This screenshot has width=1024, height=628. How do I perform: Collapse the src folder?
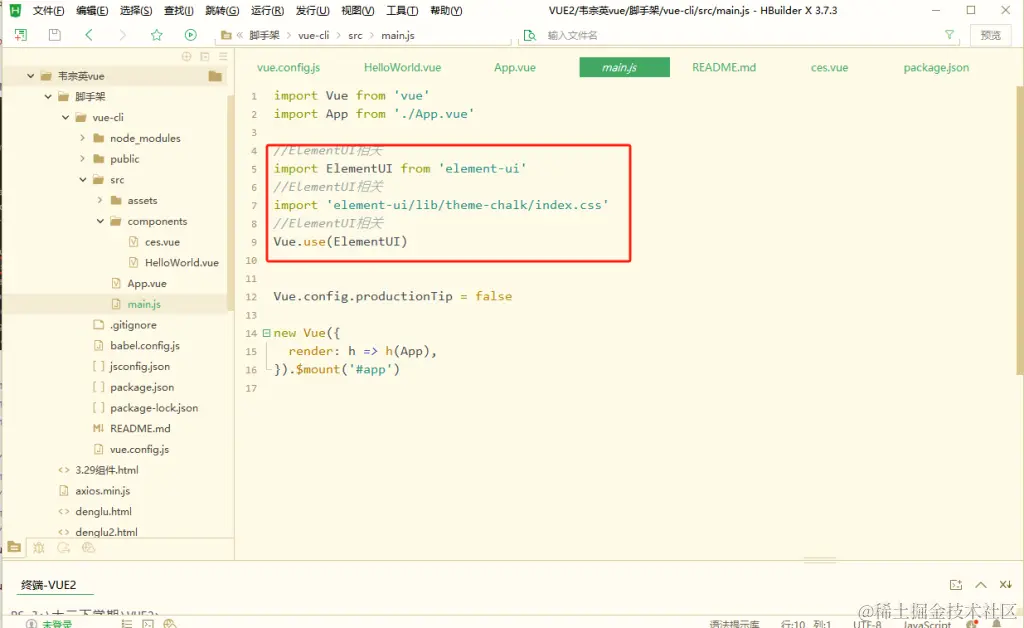[x=82, y=180]
